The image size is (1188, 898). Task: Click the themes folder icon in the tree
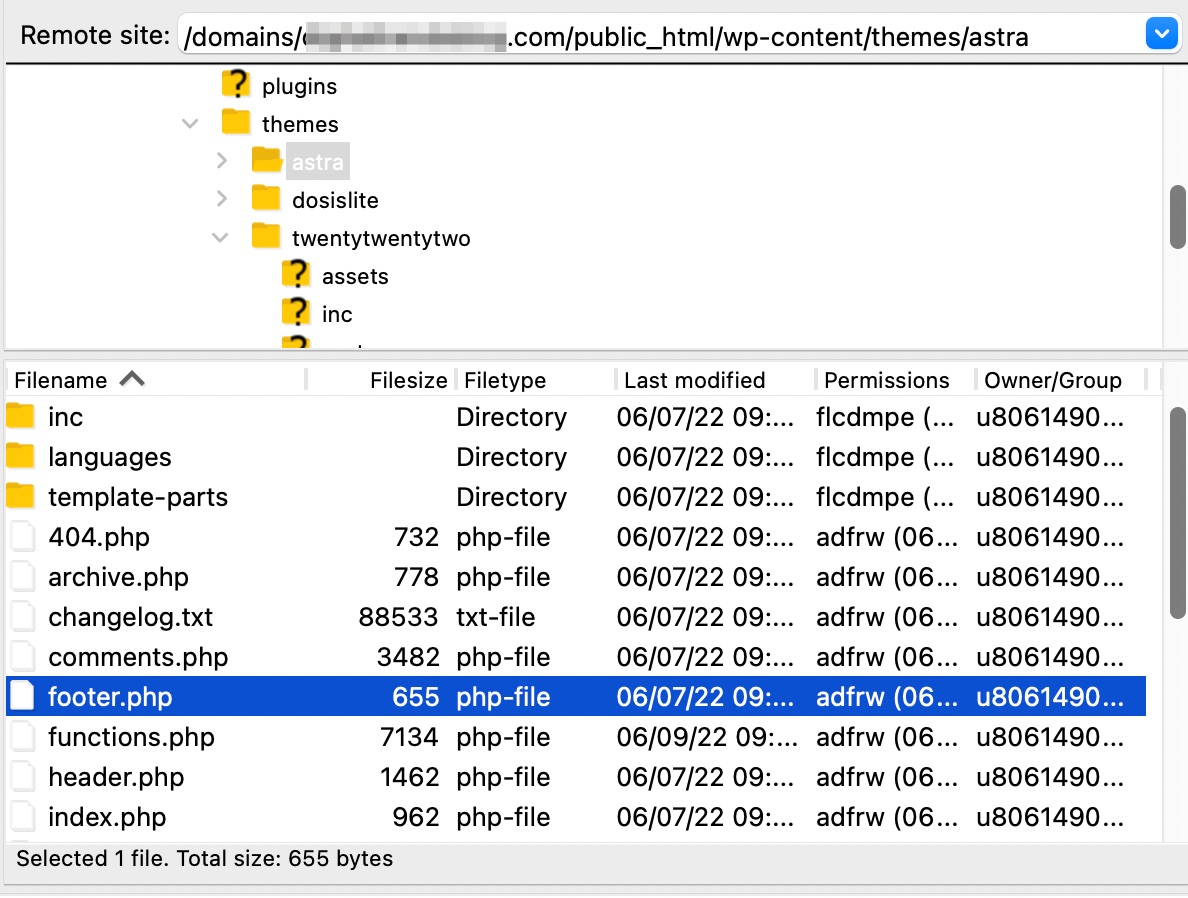[x=236, y=122]
